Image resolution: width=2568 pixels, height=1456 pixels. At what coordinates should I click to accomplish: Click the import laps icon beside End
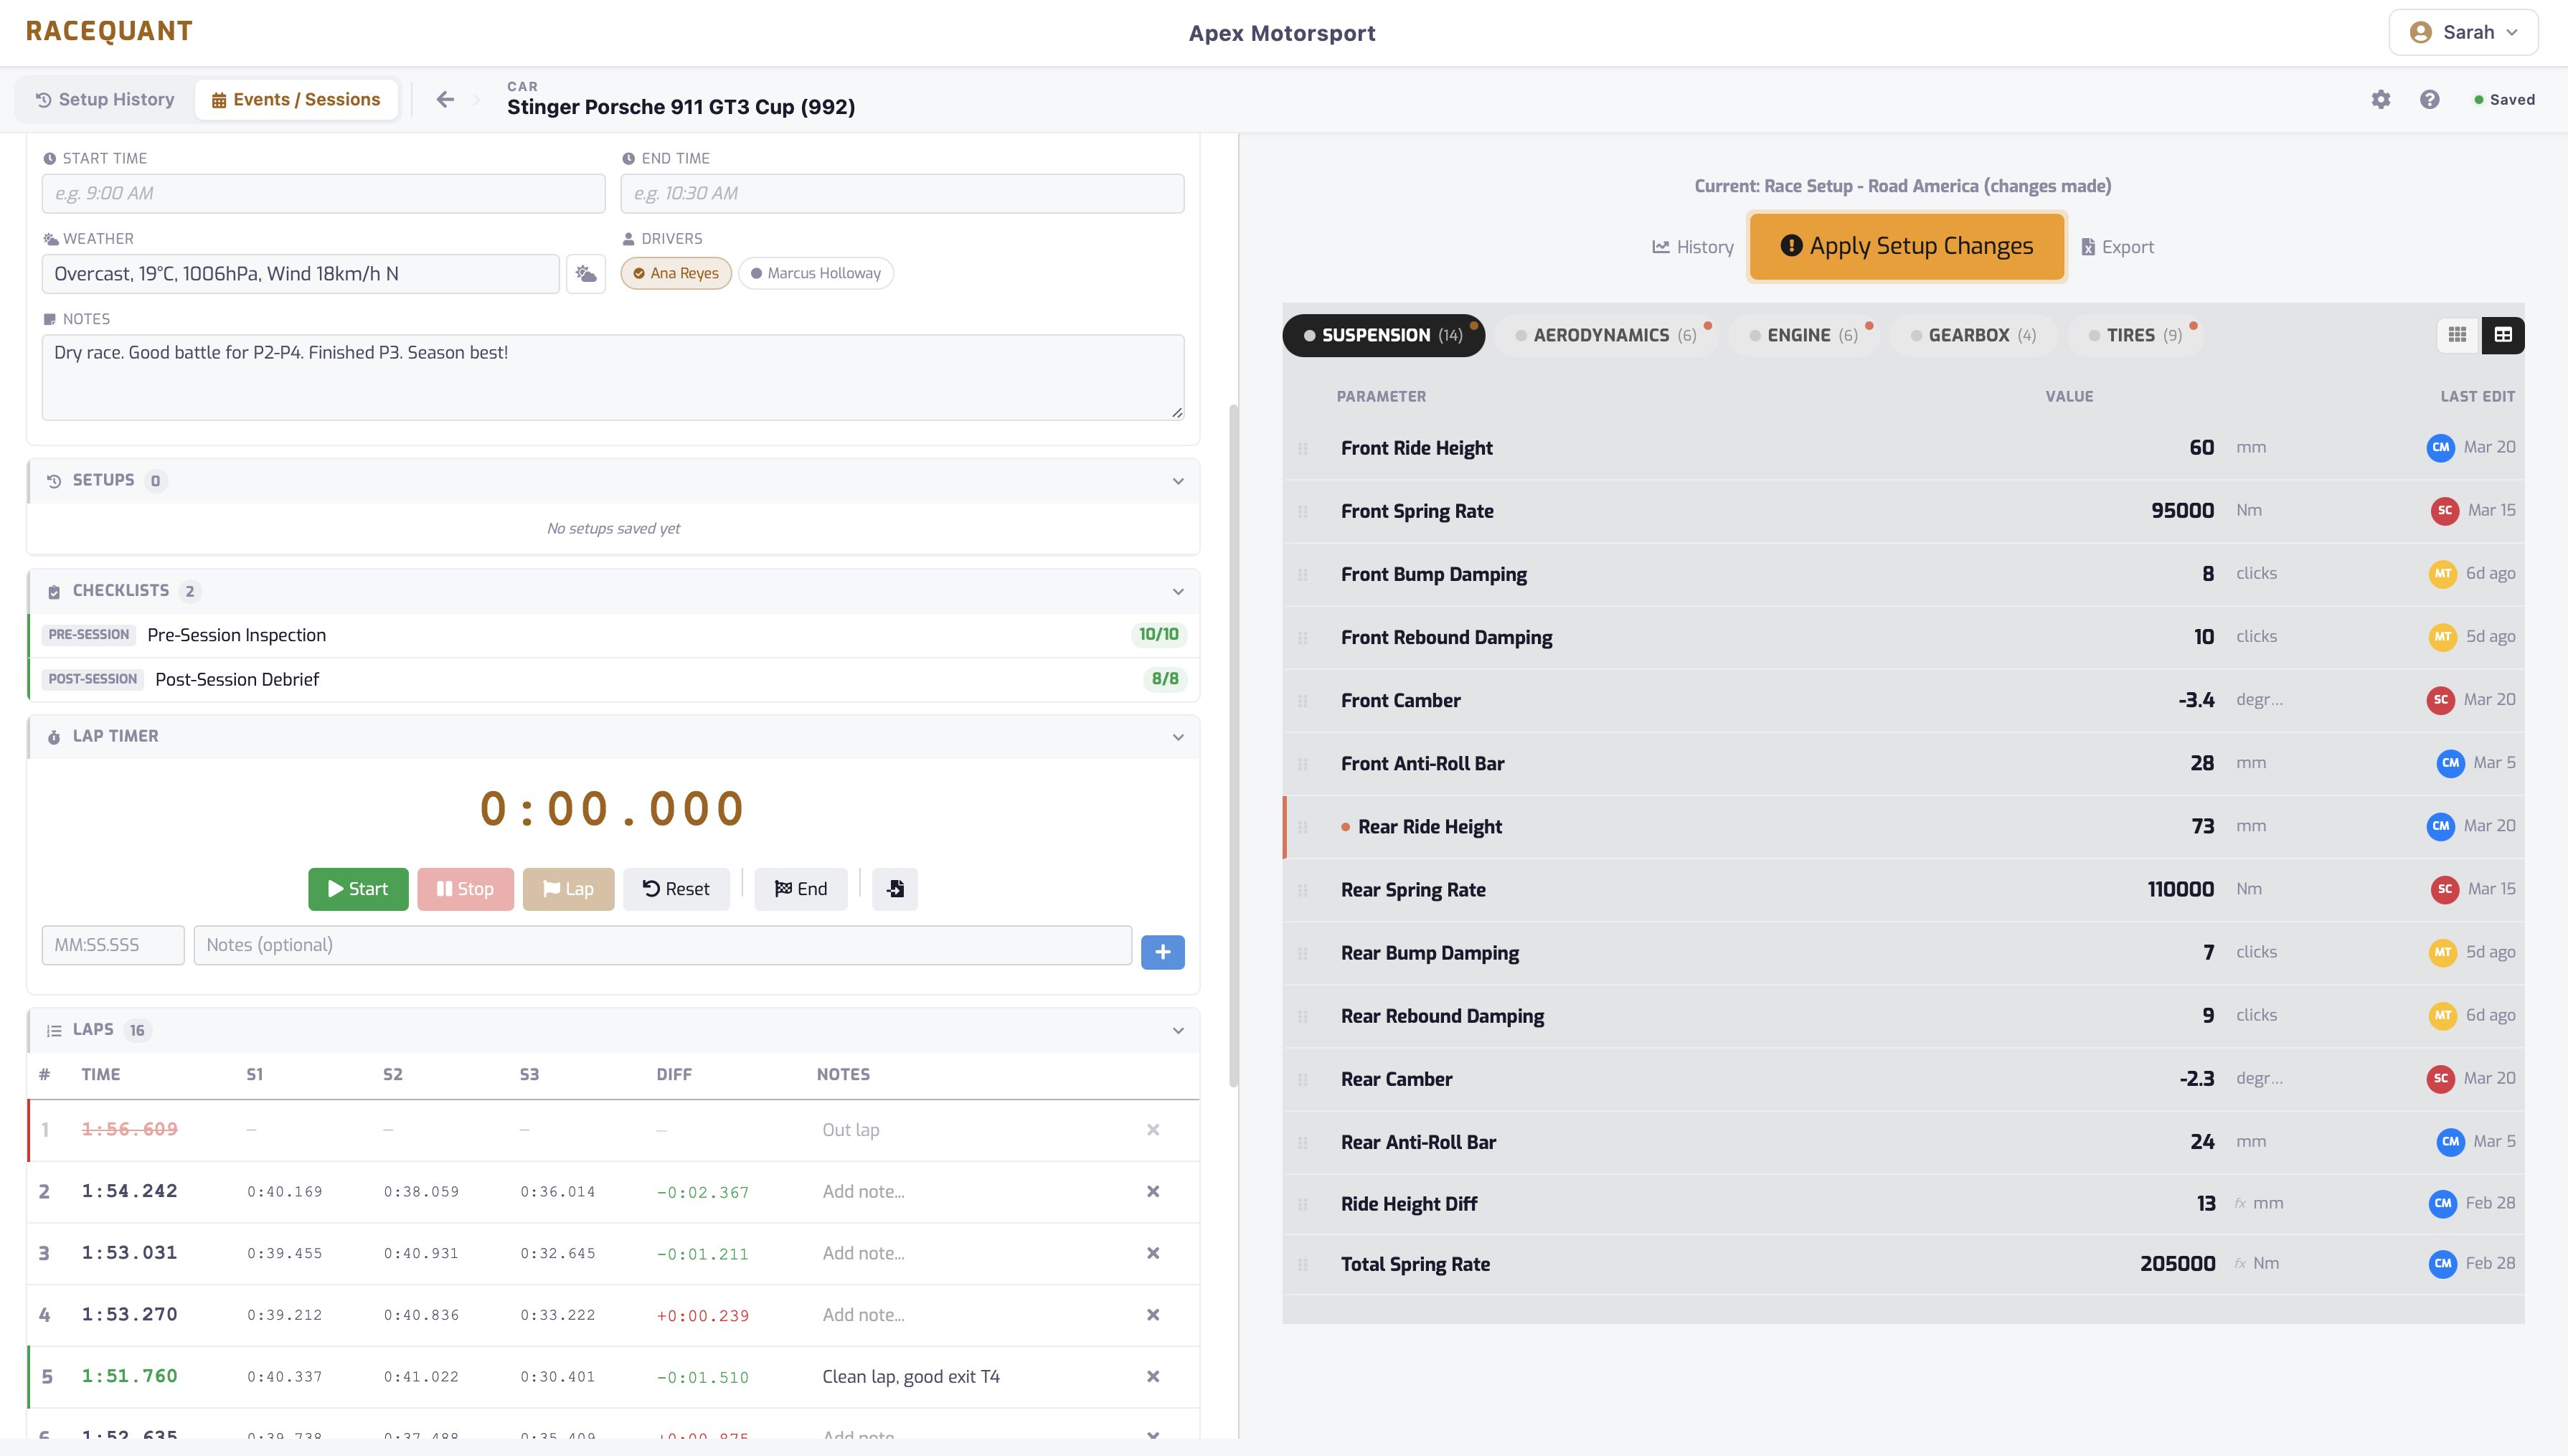point(895,889)
